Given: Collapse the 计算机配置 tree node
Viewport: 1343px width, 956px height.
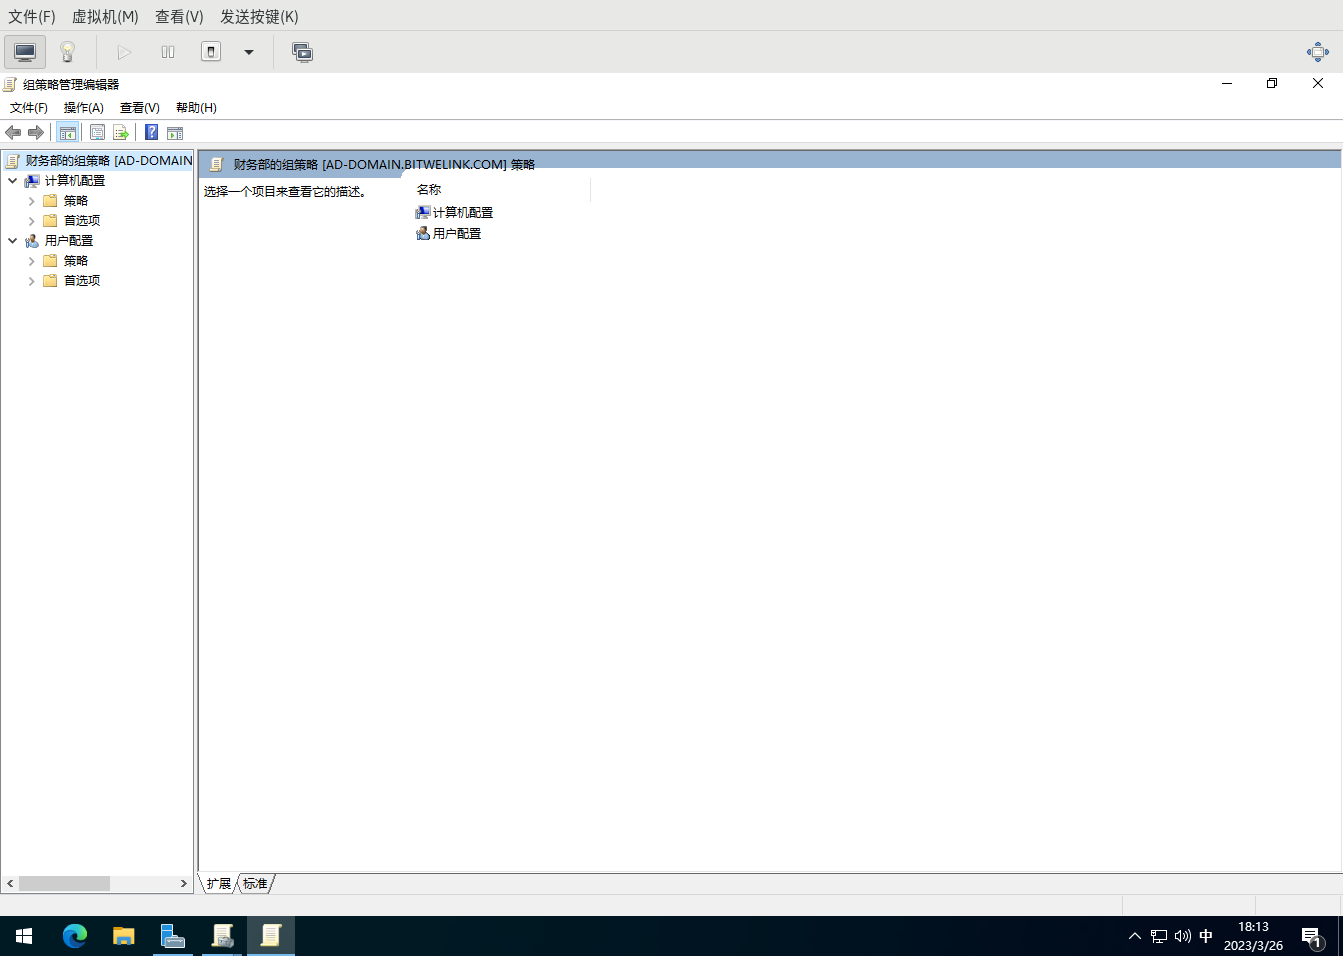Looking at the screenshot, I should pos(12,181).
